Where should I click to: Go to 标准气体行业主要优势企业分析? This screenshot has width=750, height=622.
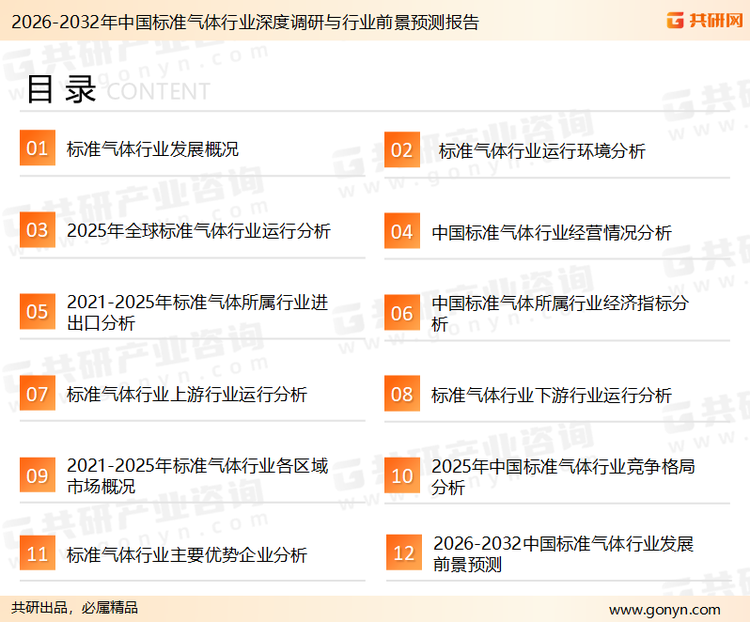pos(187,555)
